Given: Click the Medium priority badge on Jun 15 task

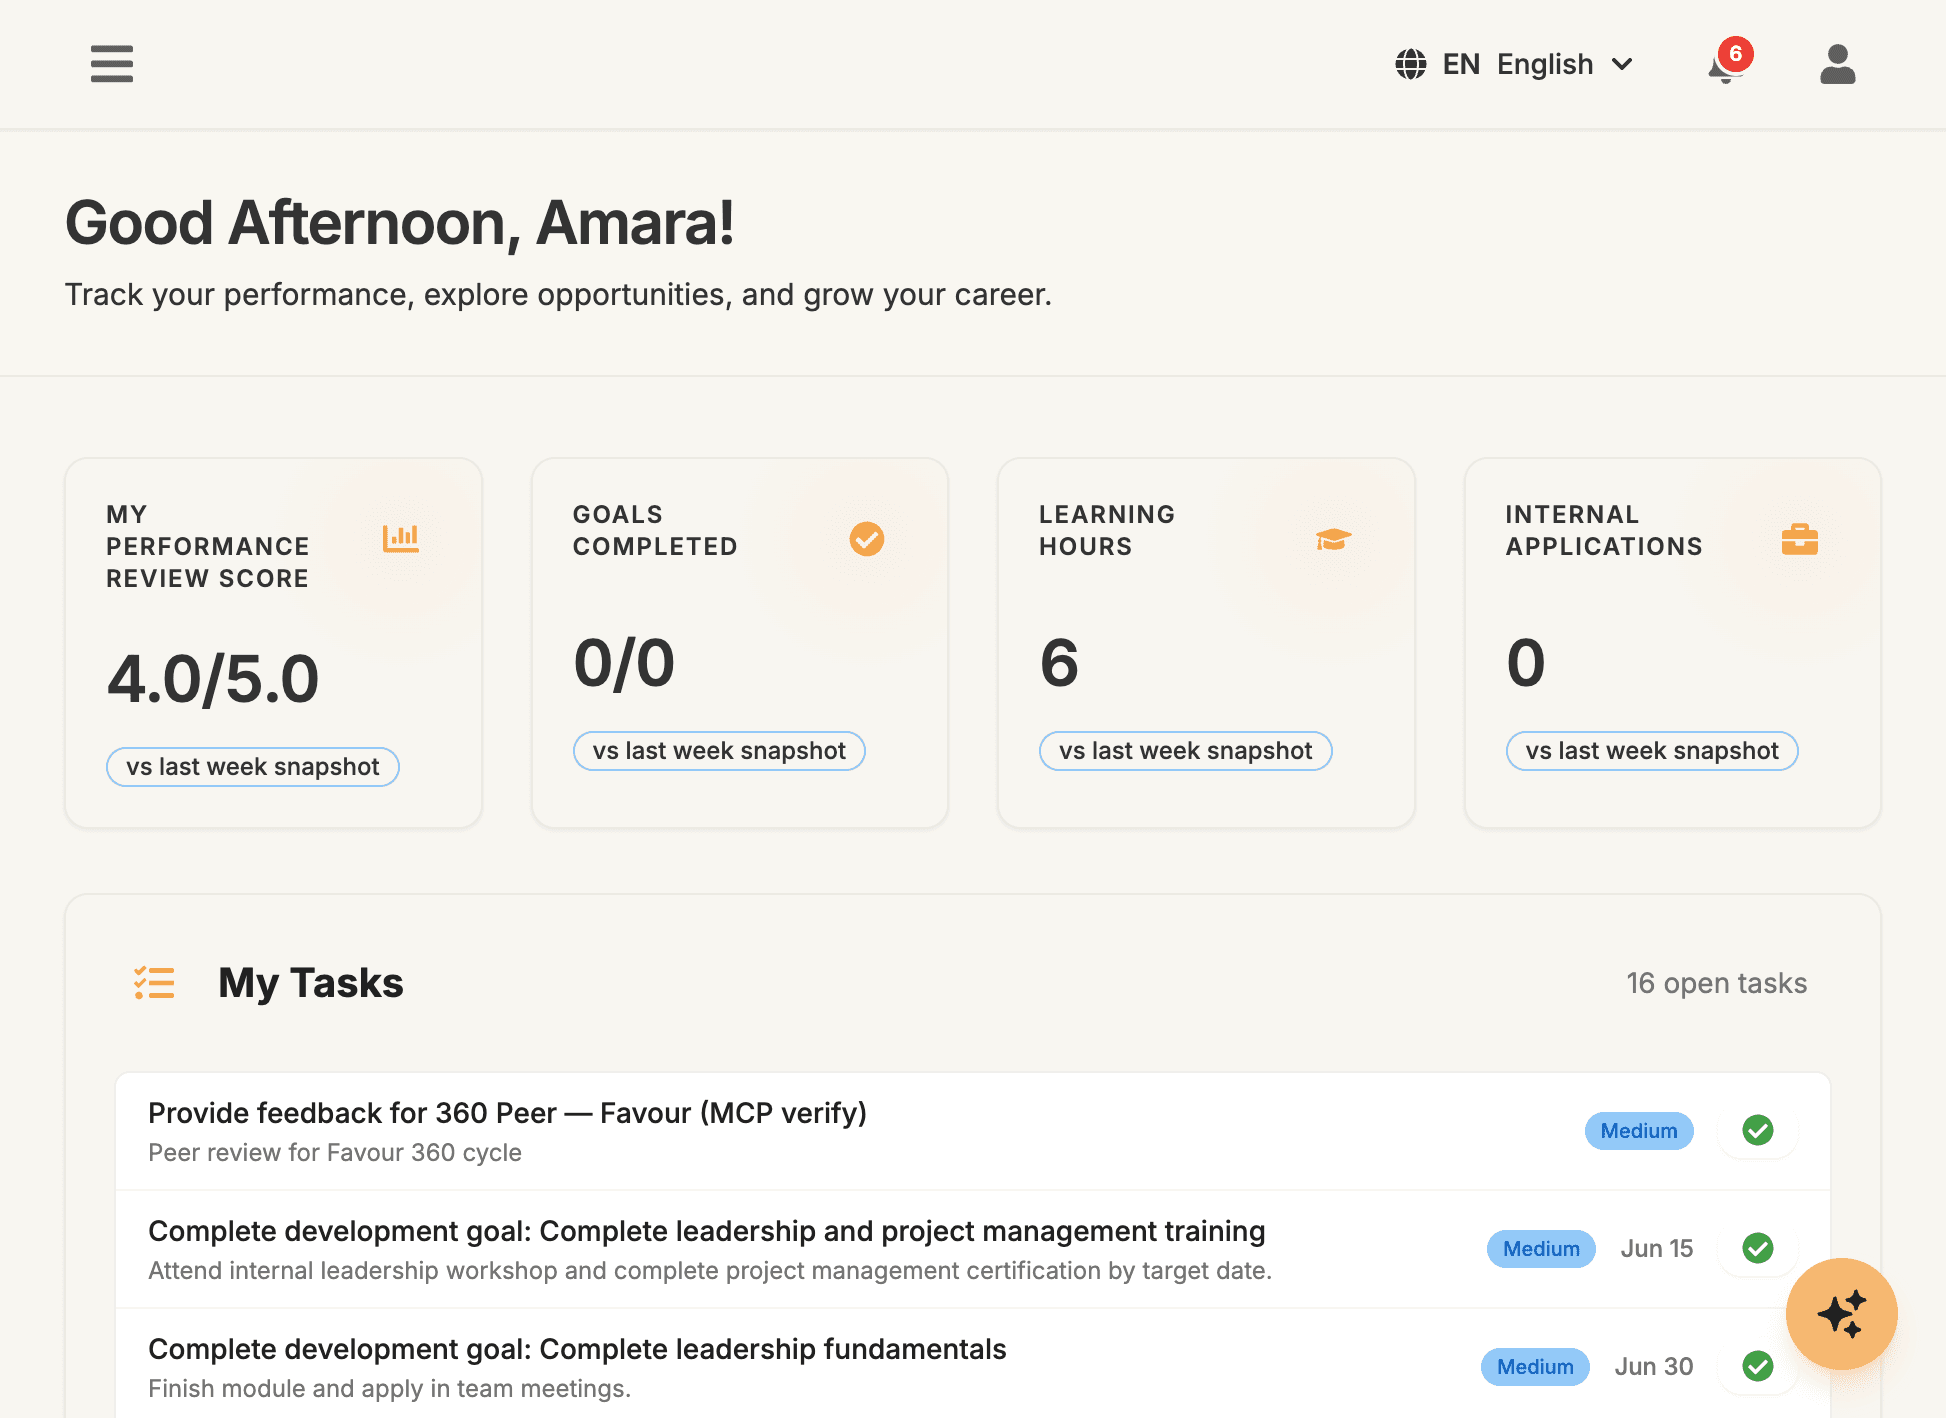Looking at the screenshot, I should tap(1540, 1249).
